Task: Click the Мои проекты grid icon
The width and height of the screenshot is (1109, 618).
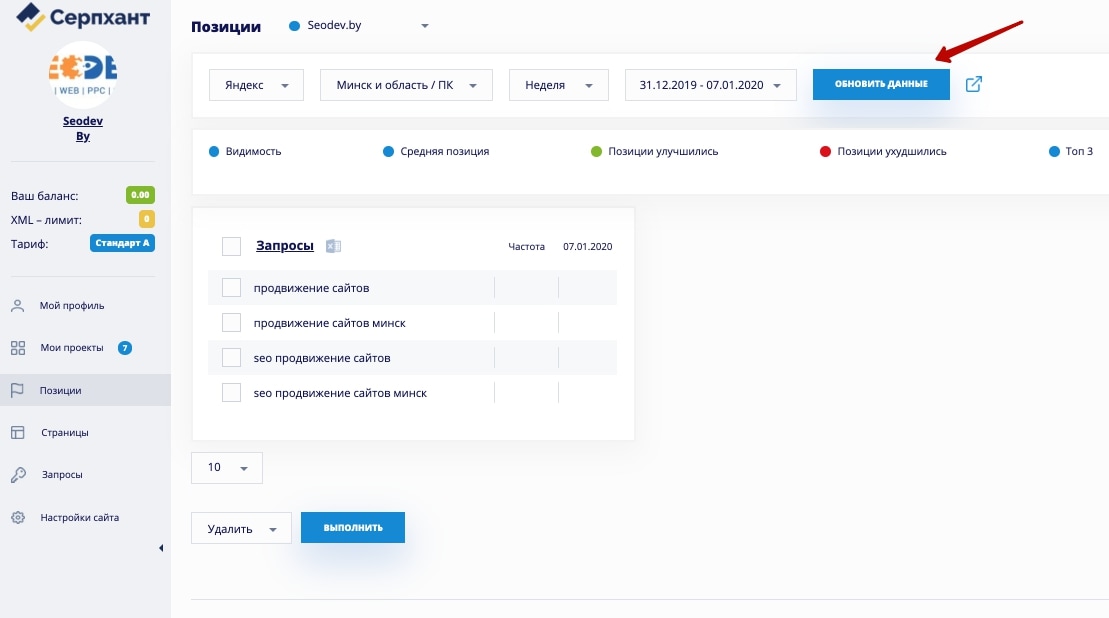Action: coord(18,348)
